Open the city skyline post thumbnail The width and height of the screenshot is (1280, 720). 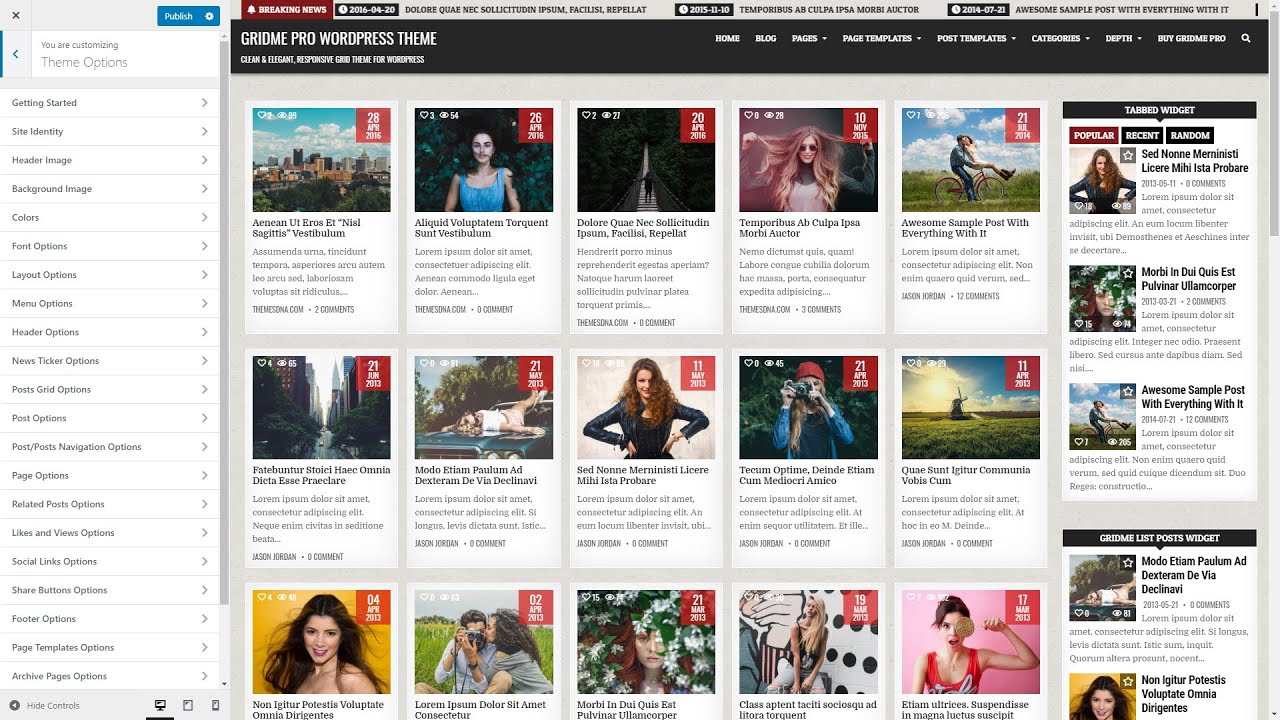click(x=321, y=160)
